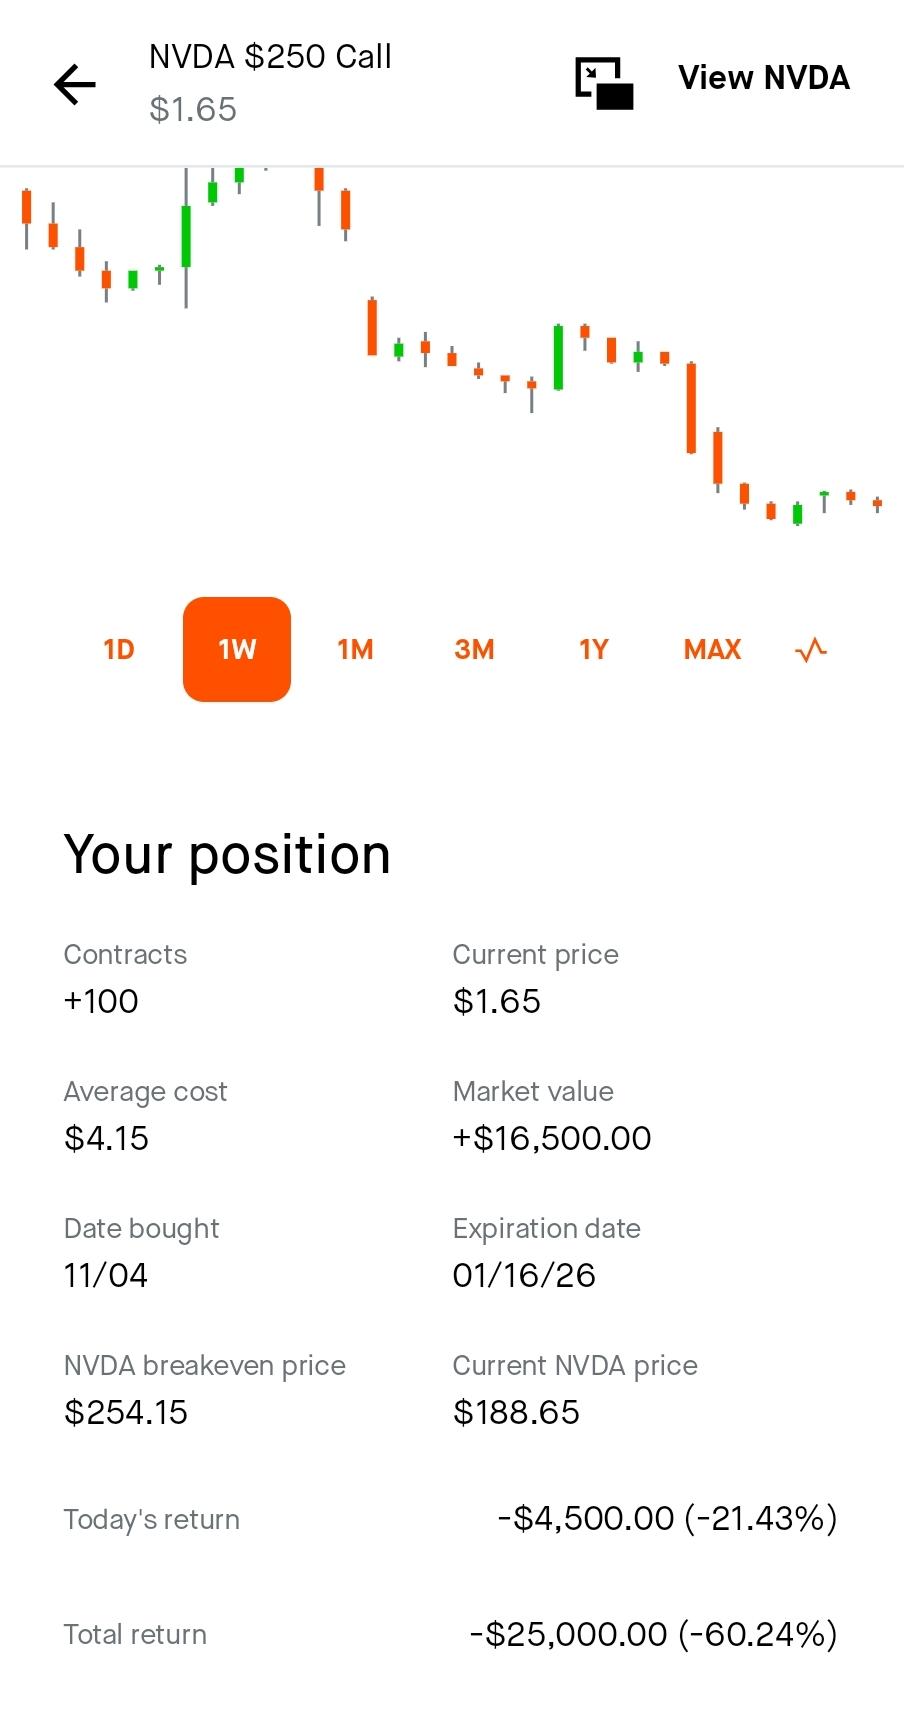Viewport: 904px width, 1727px height.
Task: Tap the Total return row
Action: (x=451, y=1634)
